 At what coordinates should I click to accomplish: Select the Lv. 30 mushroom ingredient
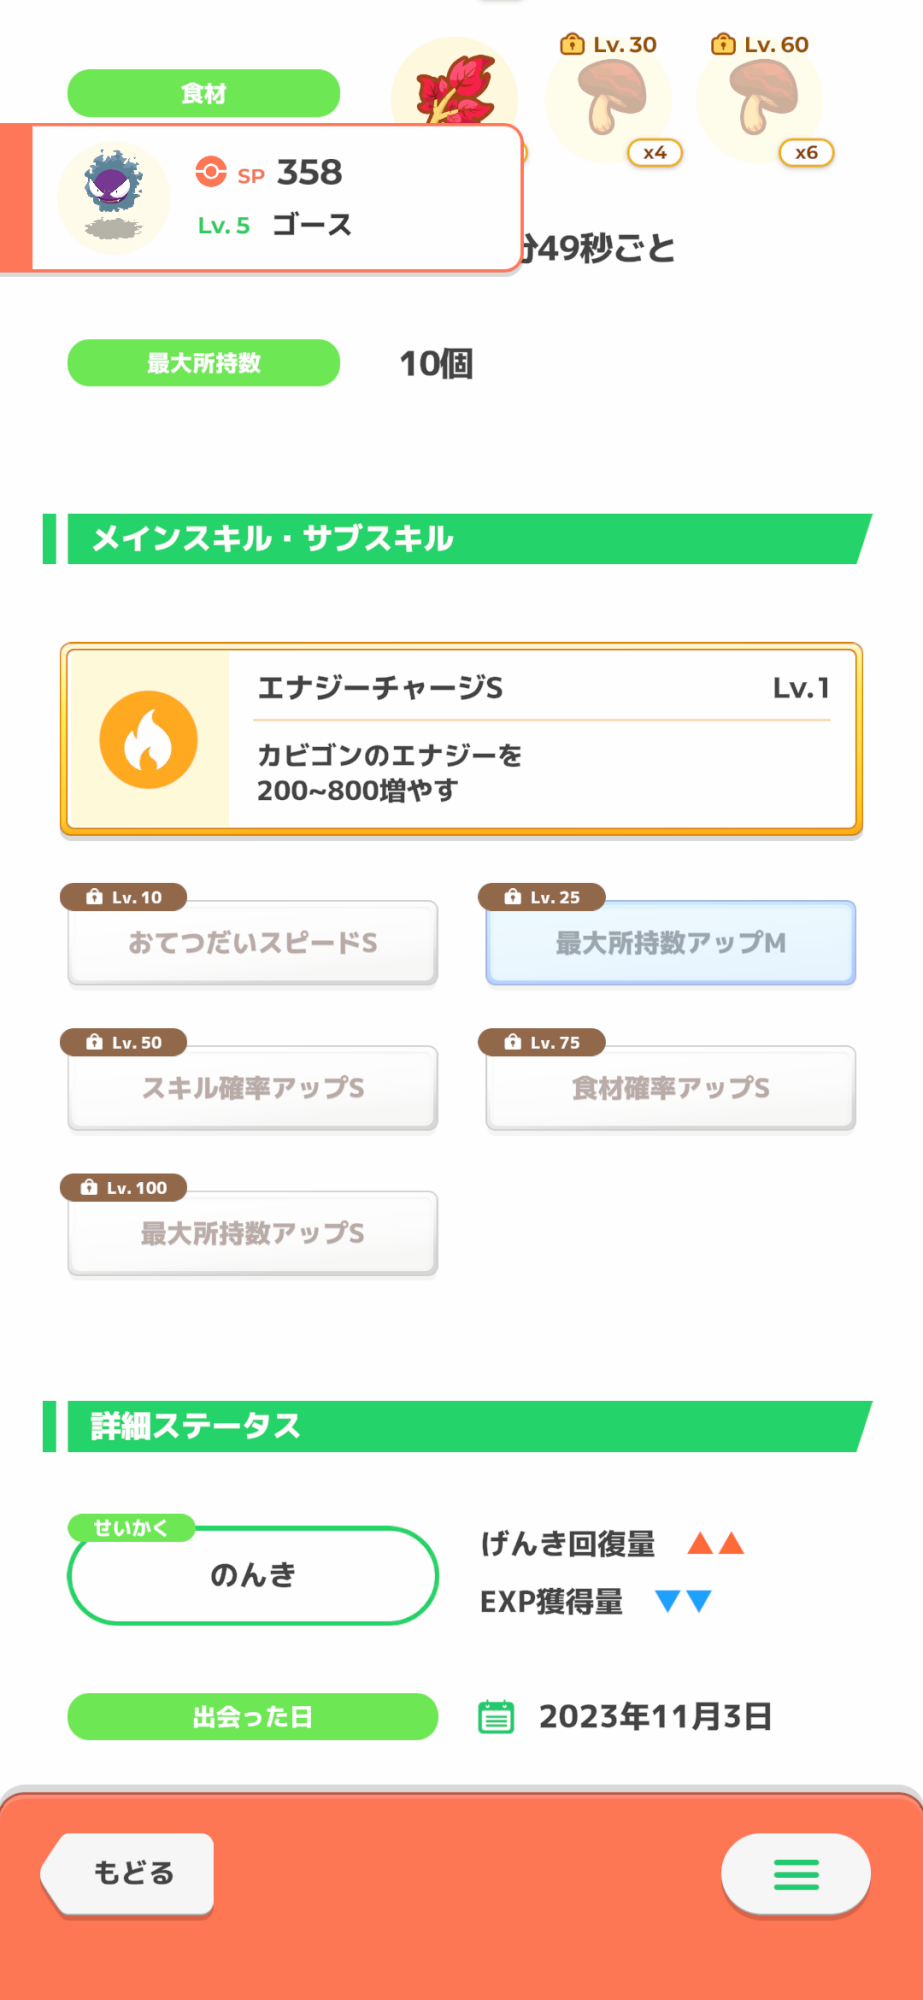(609, 98)
